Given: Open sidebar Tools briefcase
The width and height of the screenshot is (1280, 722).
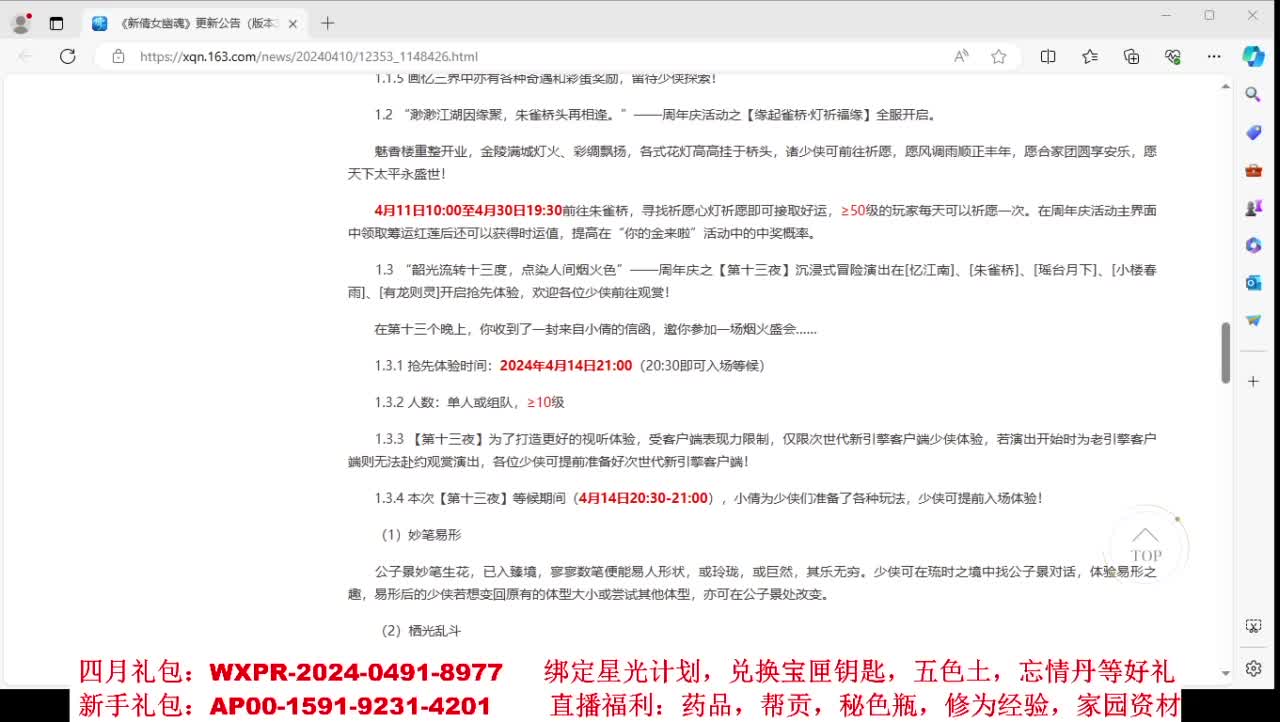Looking at the screenshot, I should tap(1253, 170).
